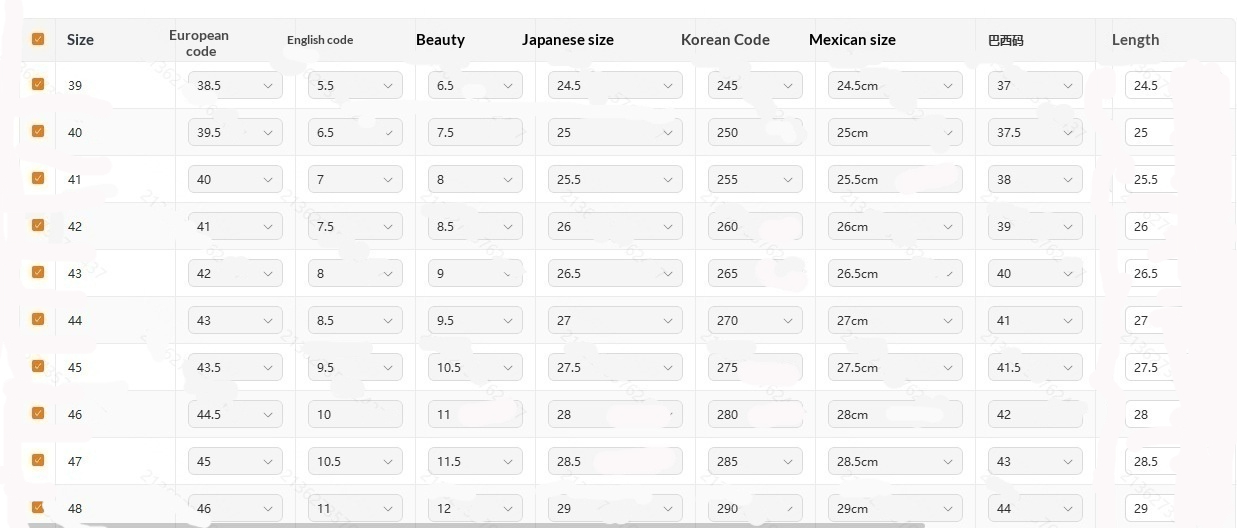
Task: Expand Japanese size dropdown showing 26
Action: click(x=615, y=227)
